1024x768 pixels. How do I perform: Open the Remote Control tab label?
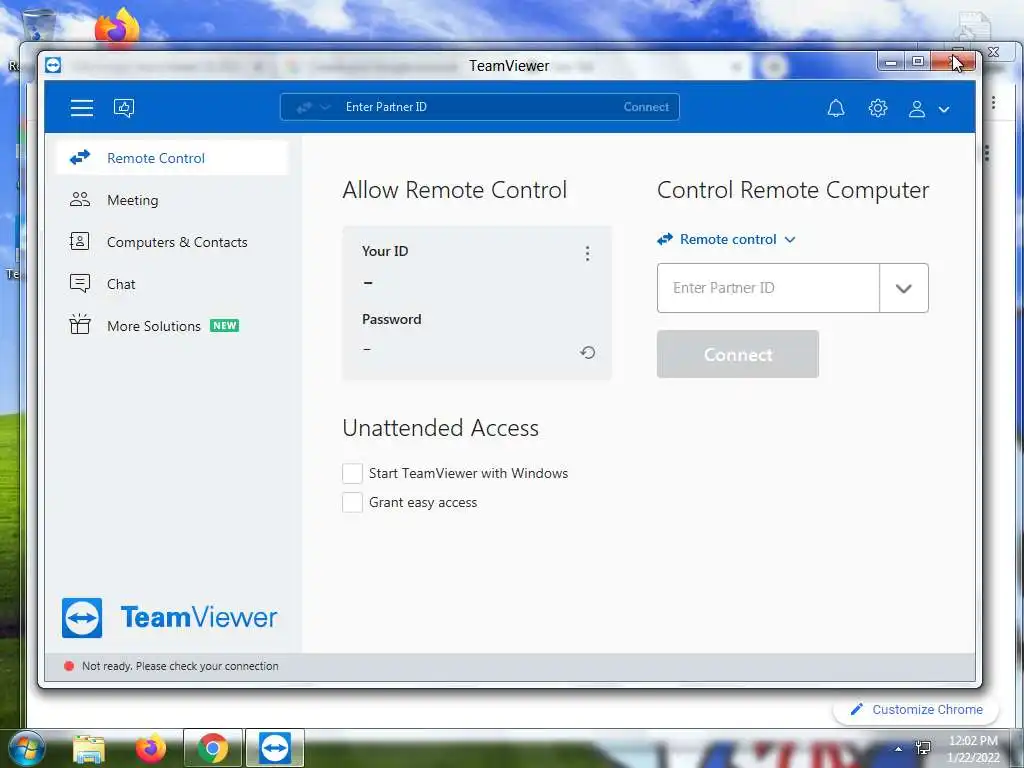156,158
